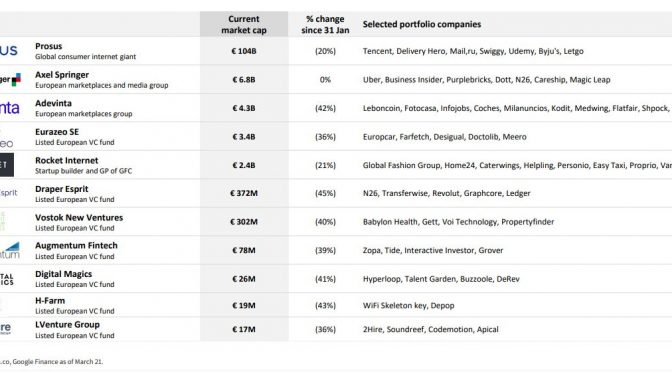Click the Augmentum Fintech logo icon
The width and height of the screenshot is (672, 372).
click(10, 250)
